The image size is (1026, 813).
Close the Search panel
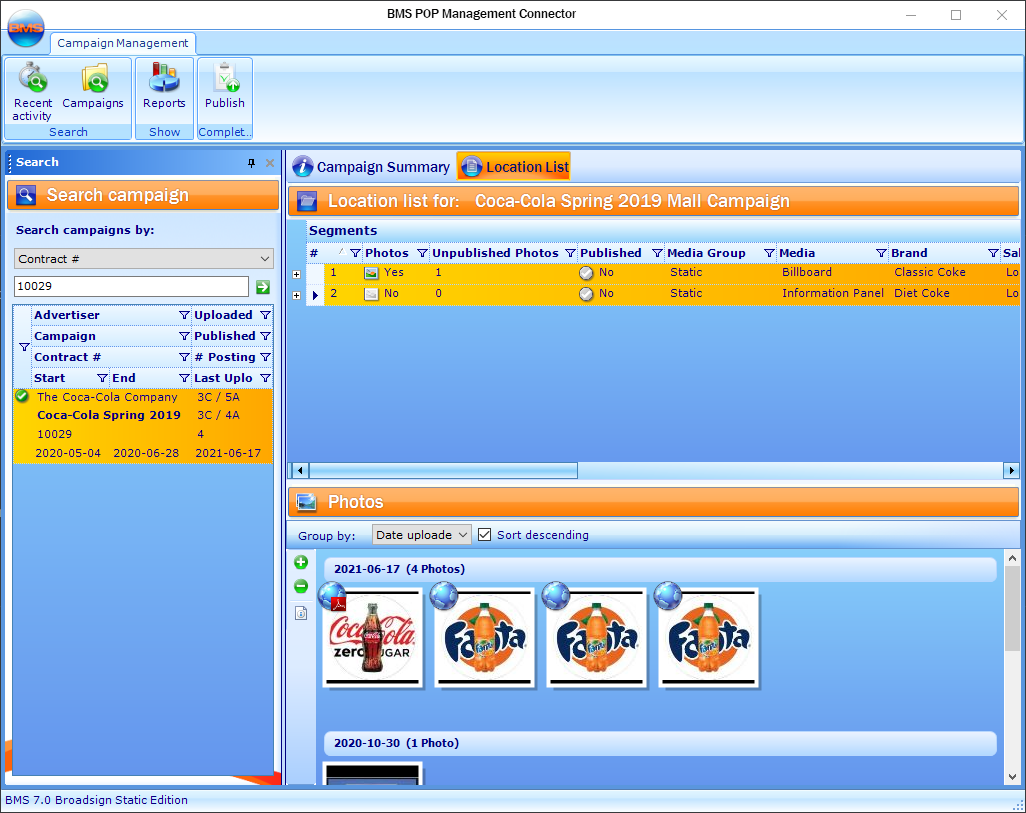click(270, 163)
